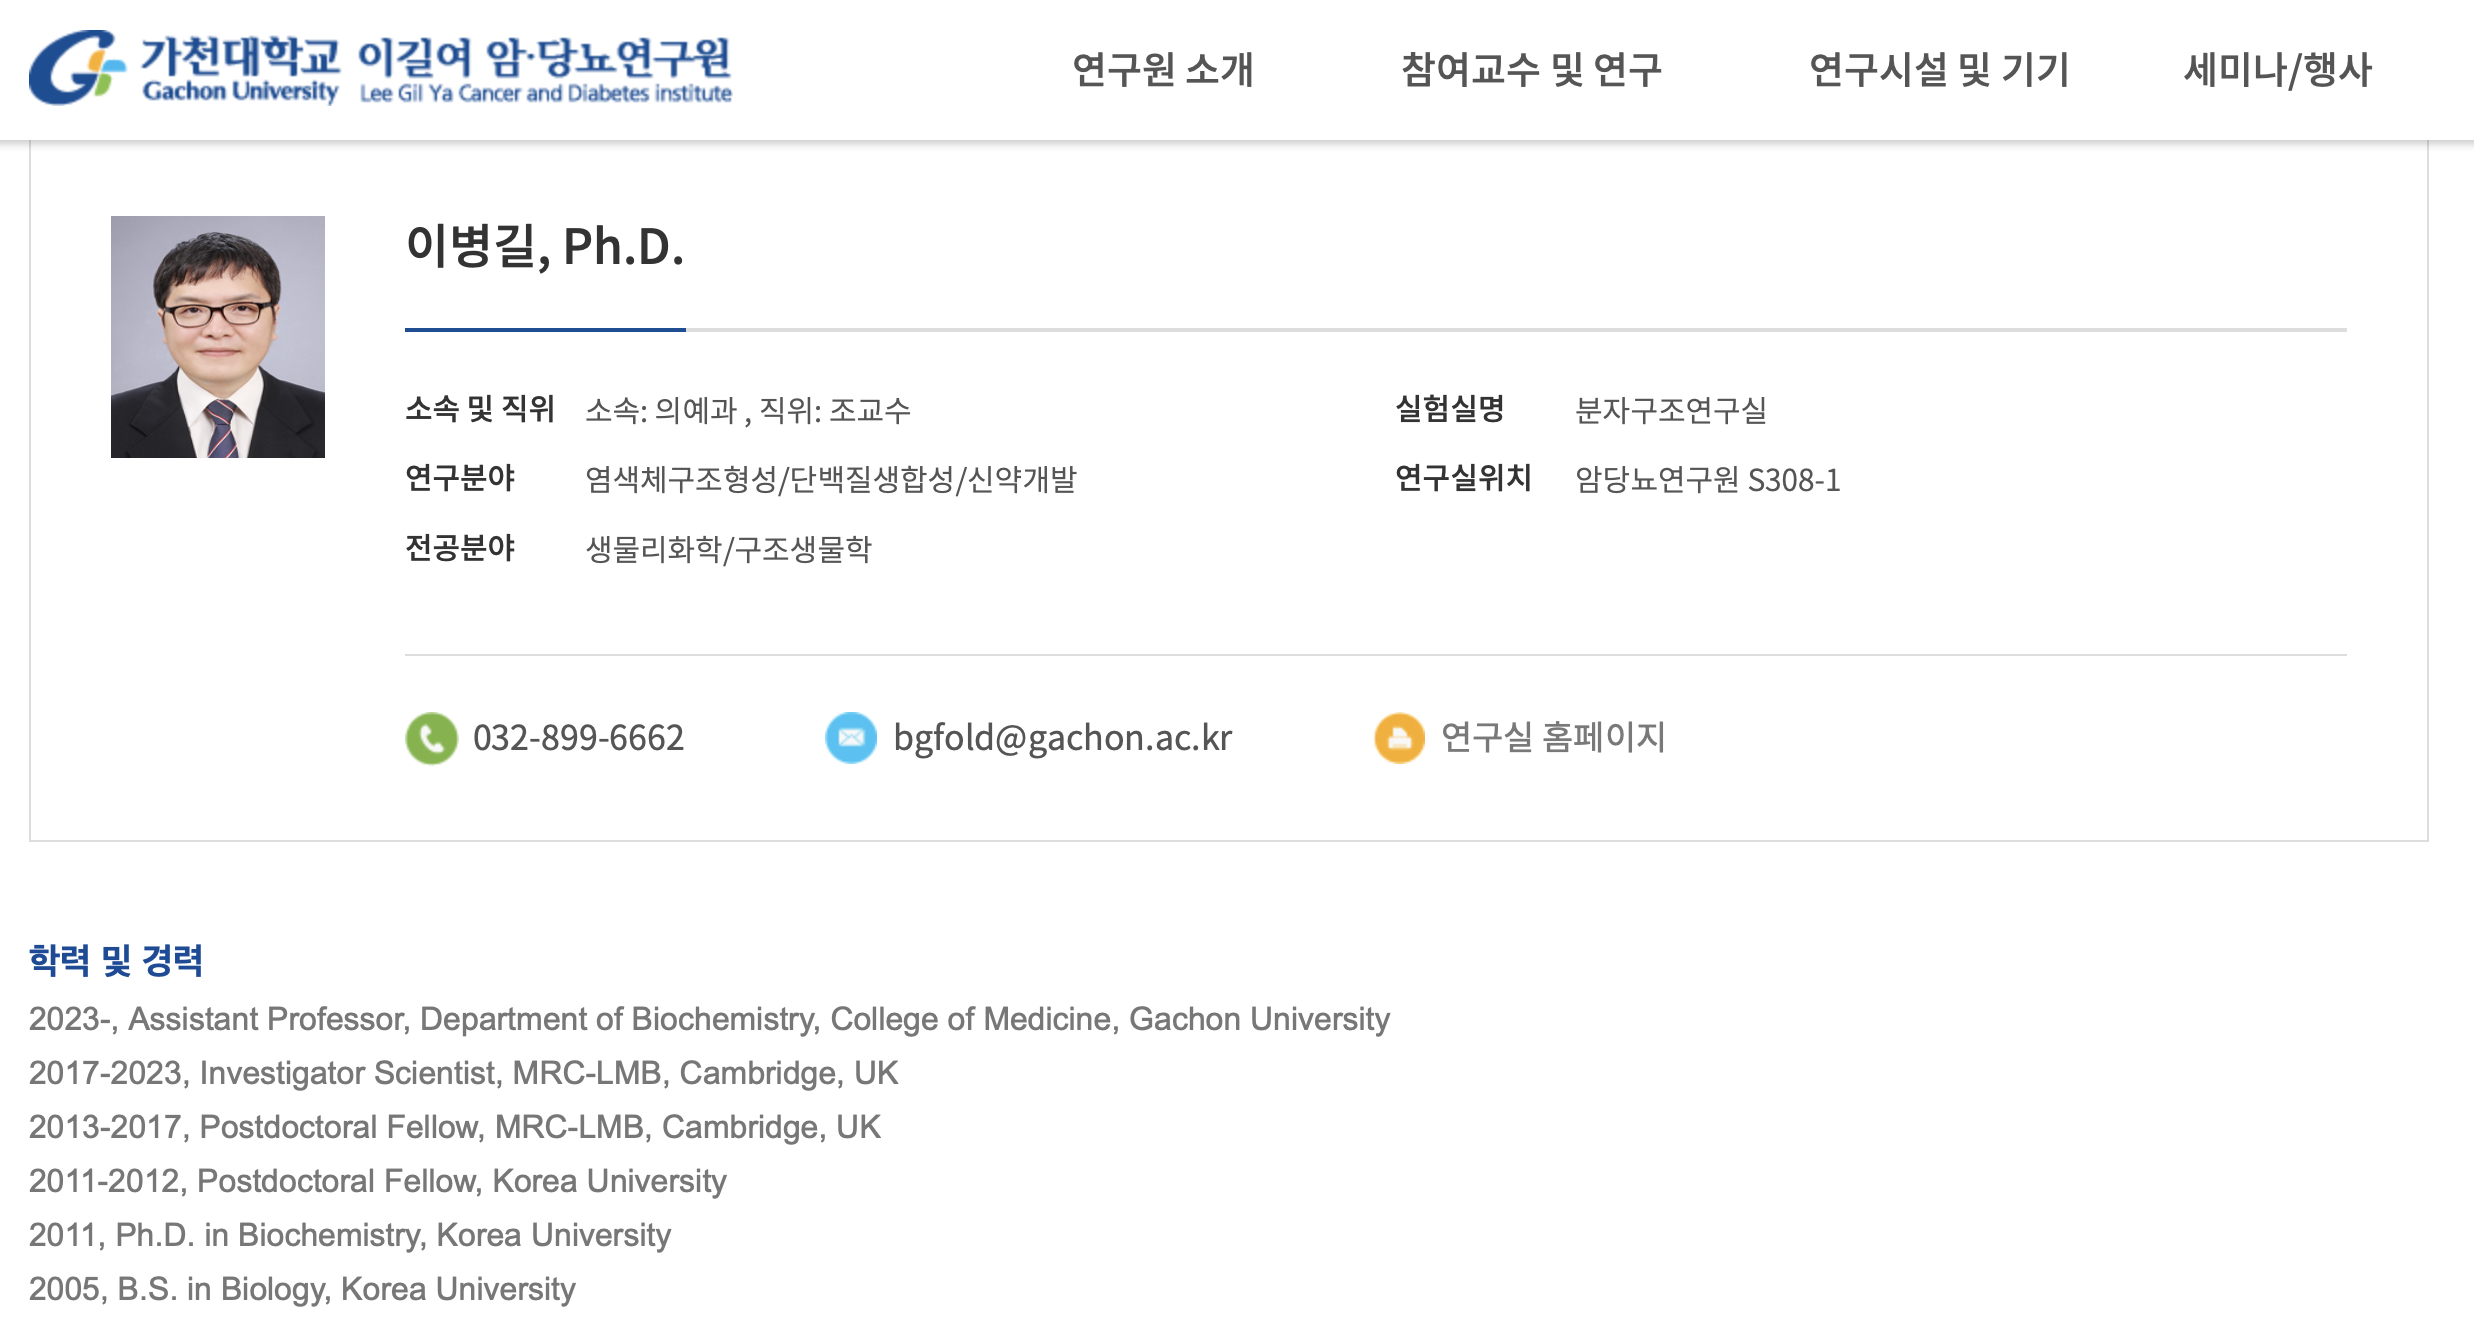Open the 참여교수 및 연구 menu
This screenshot has height=1338, width=2474.
(x=1531, y=70)
